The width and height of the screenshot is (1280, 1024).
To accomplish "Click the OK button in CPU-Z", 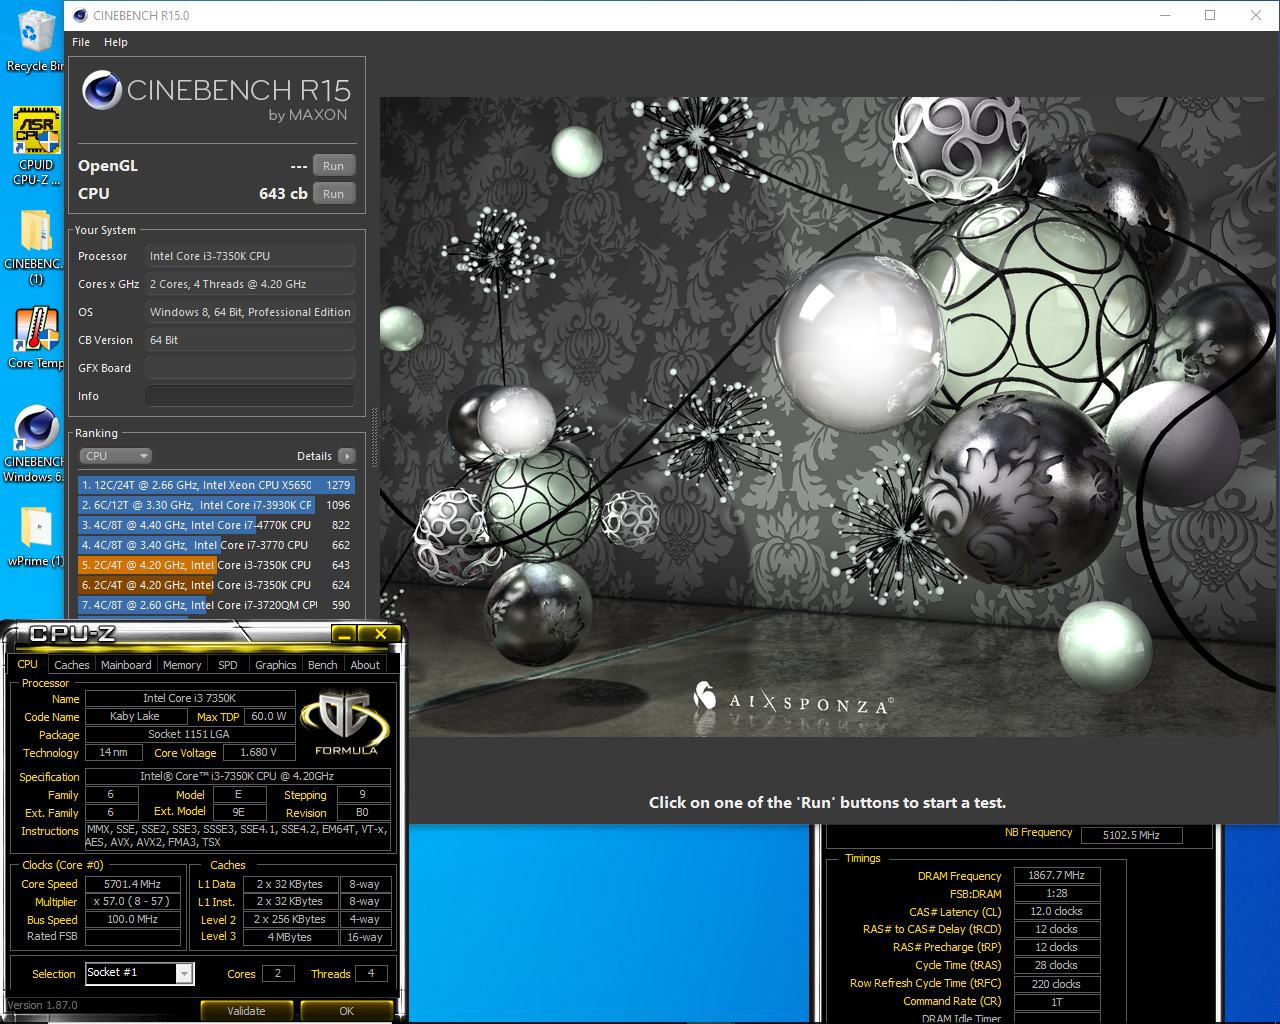I will [x=347, y=1011].
